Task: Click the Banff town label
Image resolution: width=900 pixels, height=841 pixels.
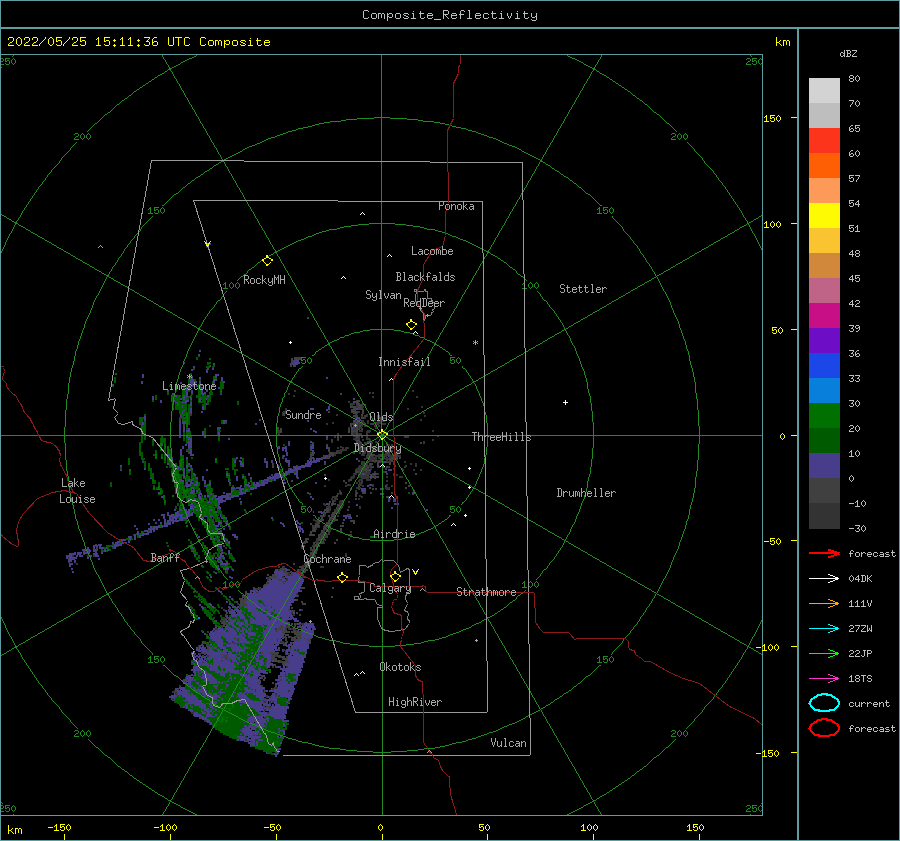Action: tap(165, 558)
